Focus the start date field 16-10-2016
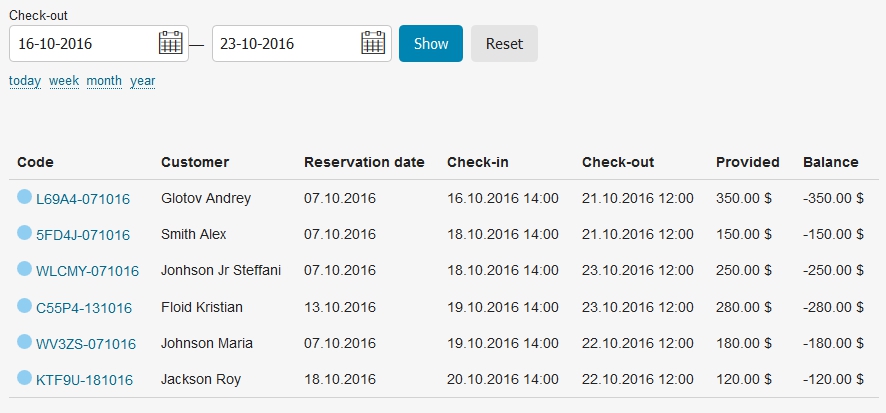The height and width of the screenshot is (413, 886). pos(99,44)
